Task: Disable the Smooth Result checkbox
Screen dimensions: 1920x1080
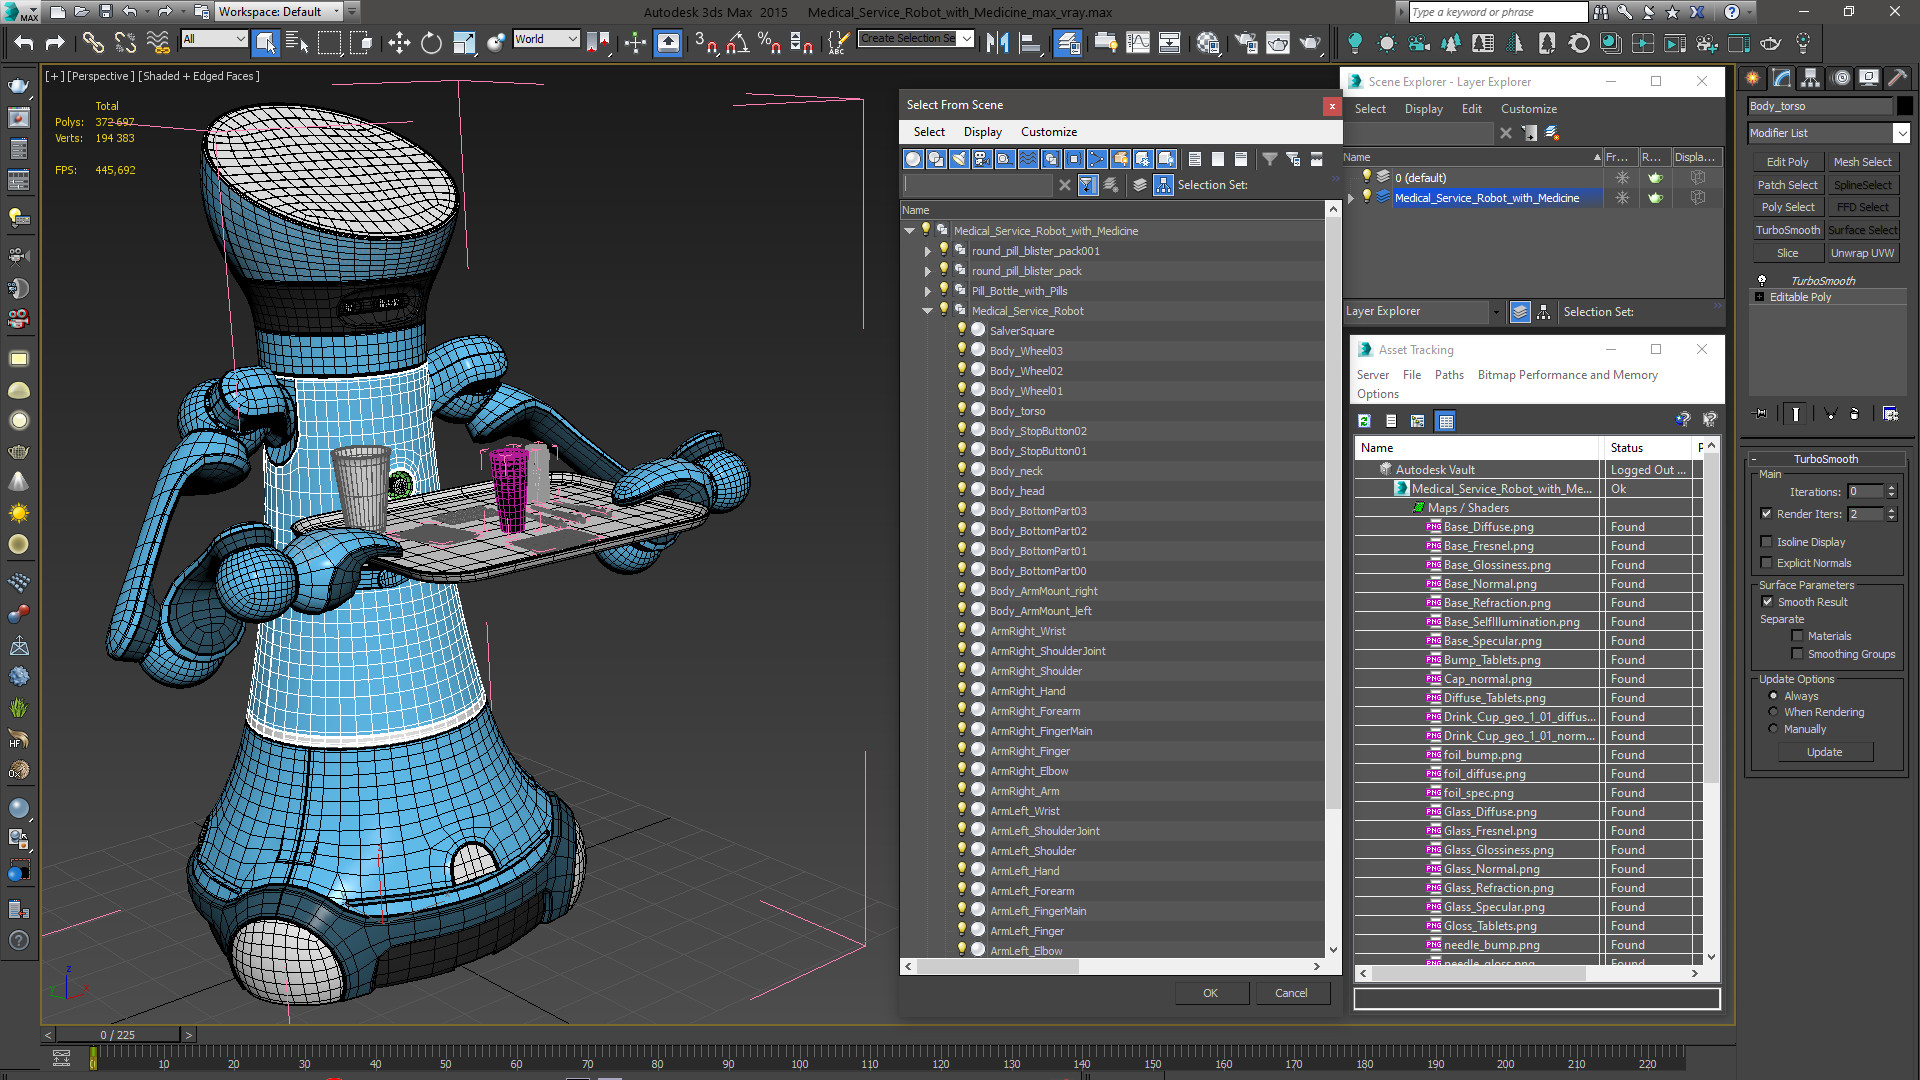Action: point(1767,602)
